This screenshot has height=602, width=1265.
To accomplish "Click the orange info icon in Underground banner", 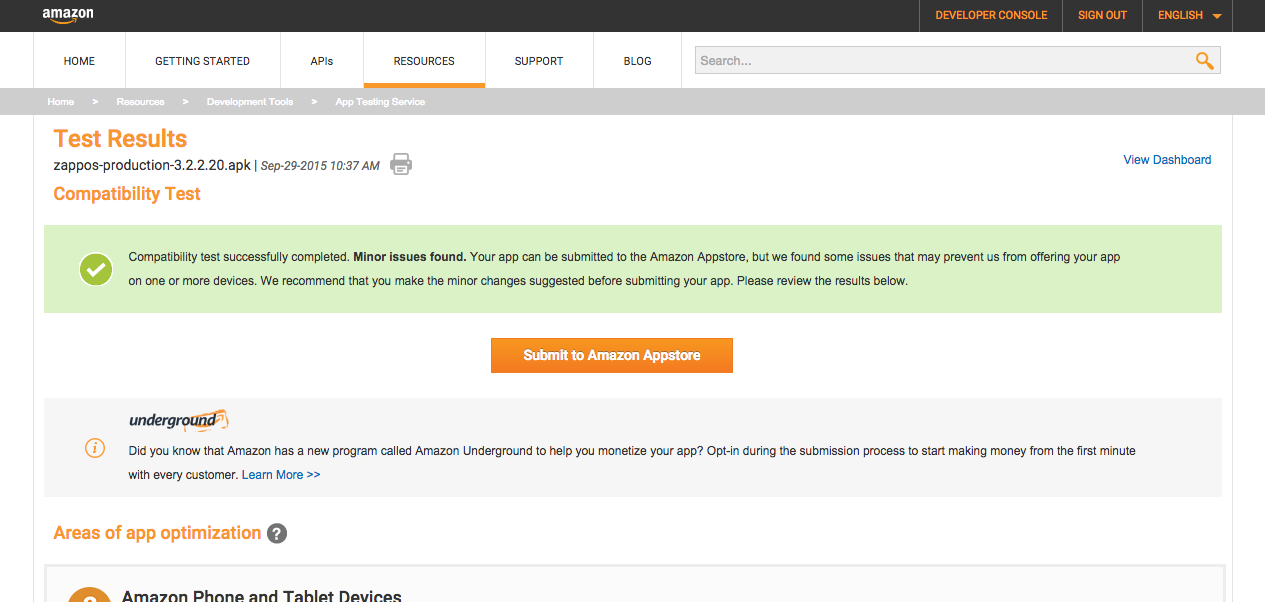I will tap(95, 448).
